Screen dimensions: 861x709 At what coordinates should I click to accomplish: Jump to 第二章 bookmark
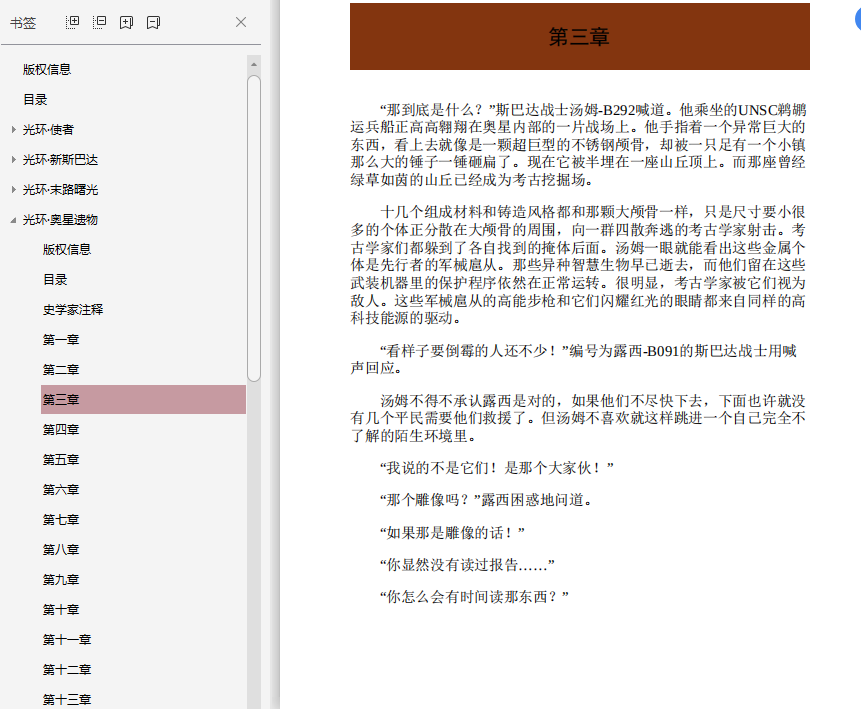[61, 370]
